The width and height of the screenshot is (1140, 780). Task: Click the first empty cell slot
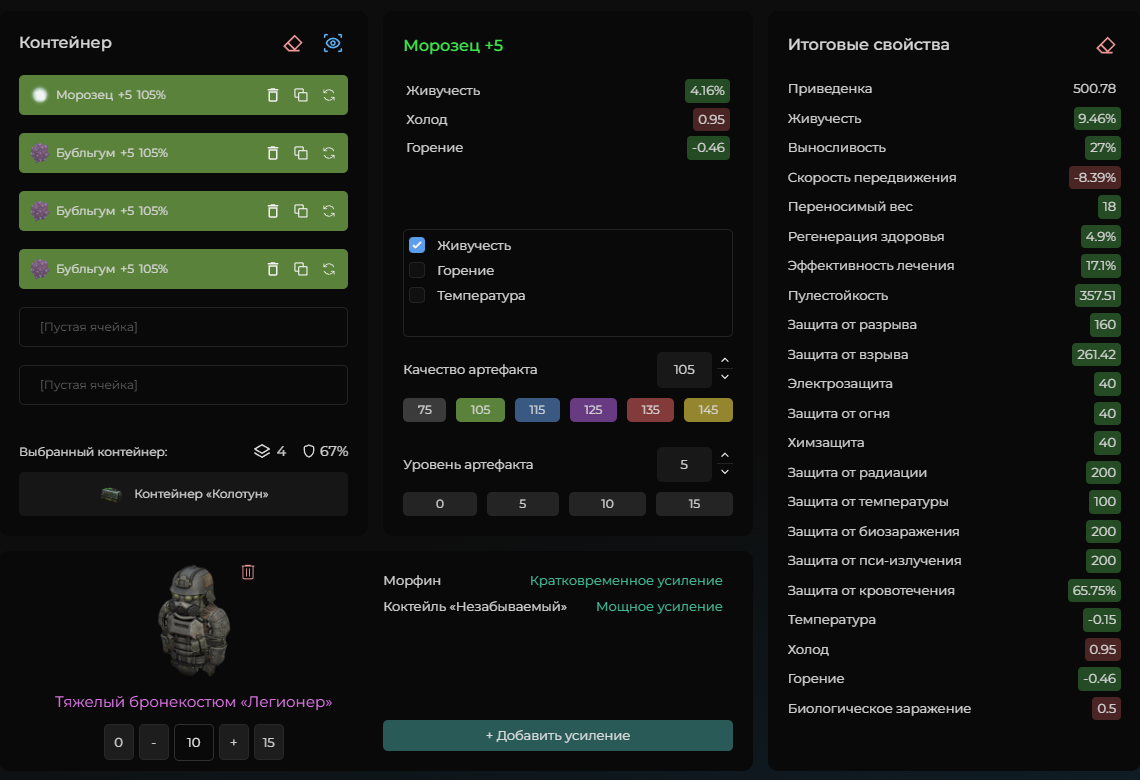coord(183,327)
